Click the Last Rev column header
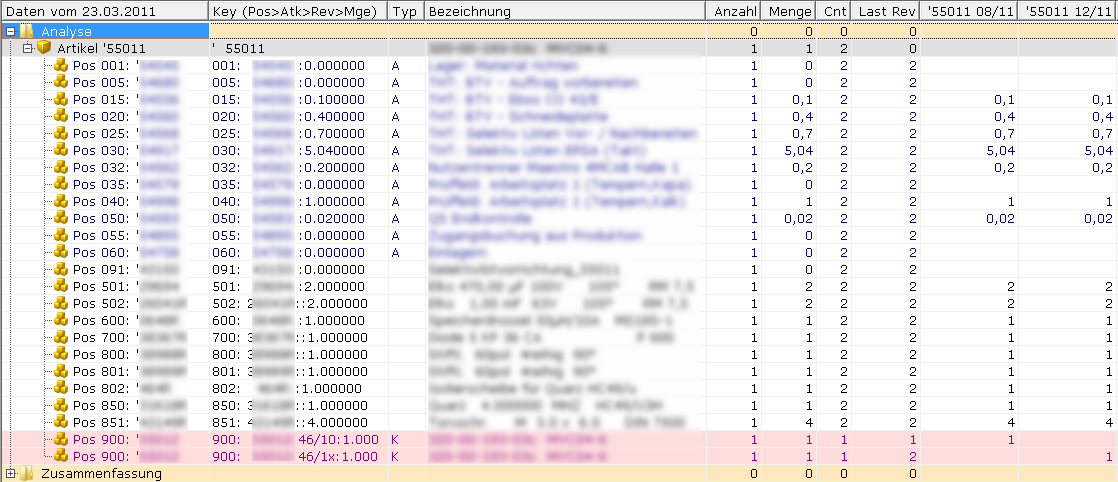The height and width of the screenshot is (482, 1118). click(887, 11)
